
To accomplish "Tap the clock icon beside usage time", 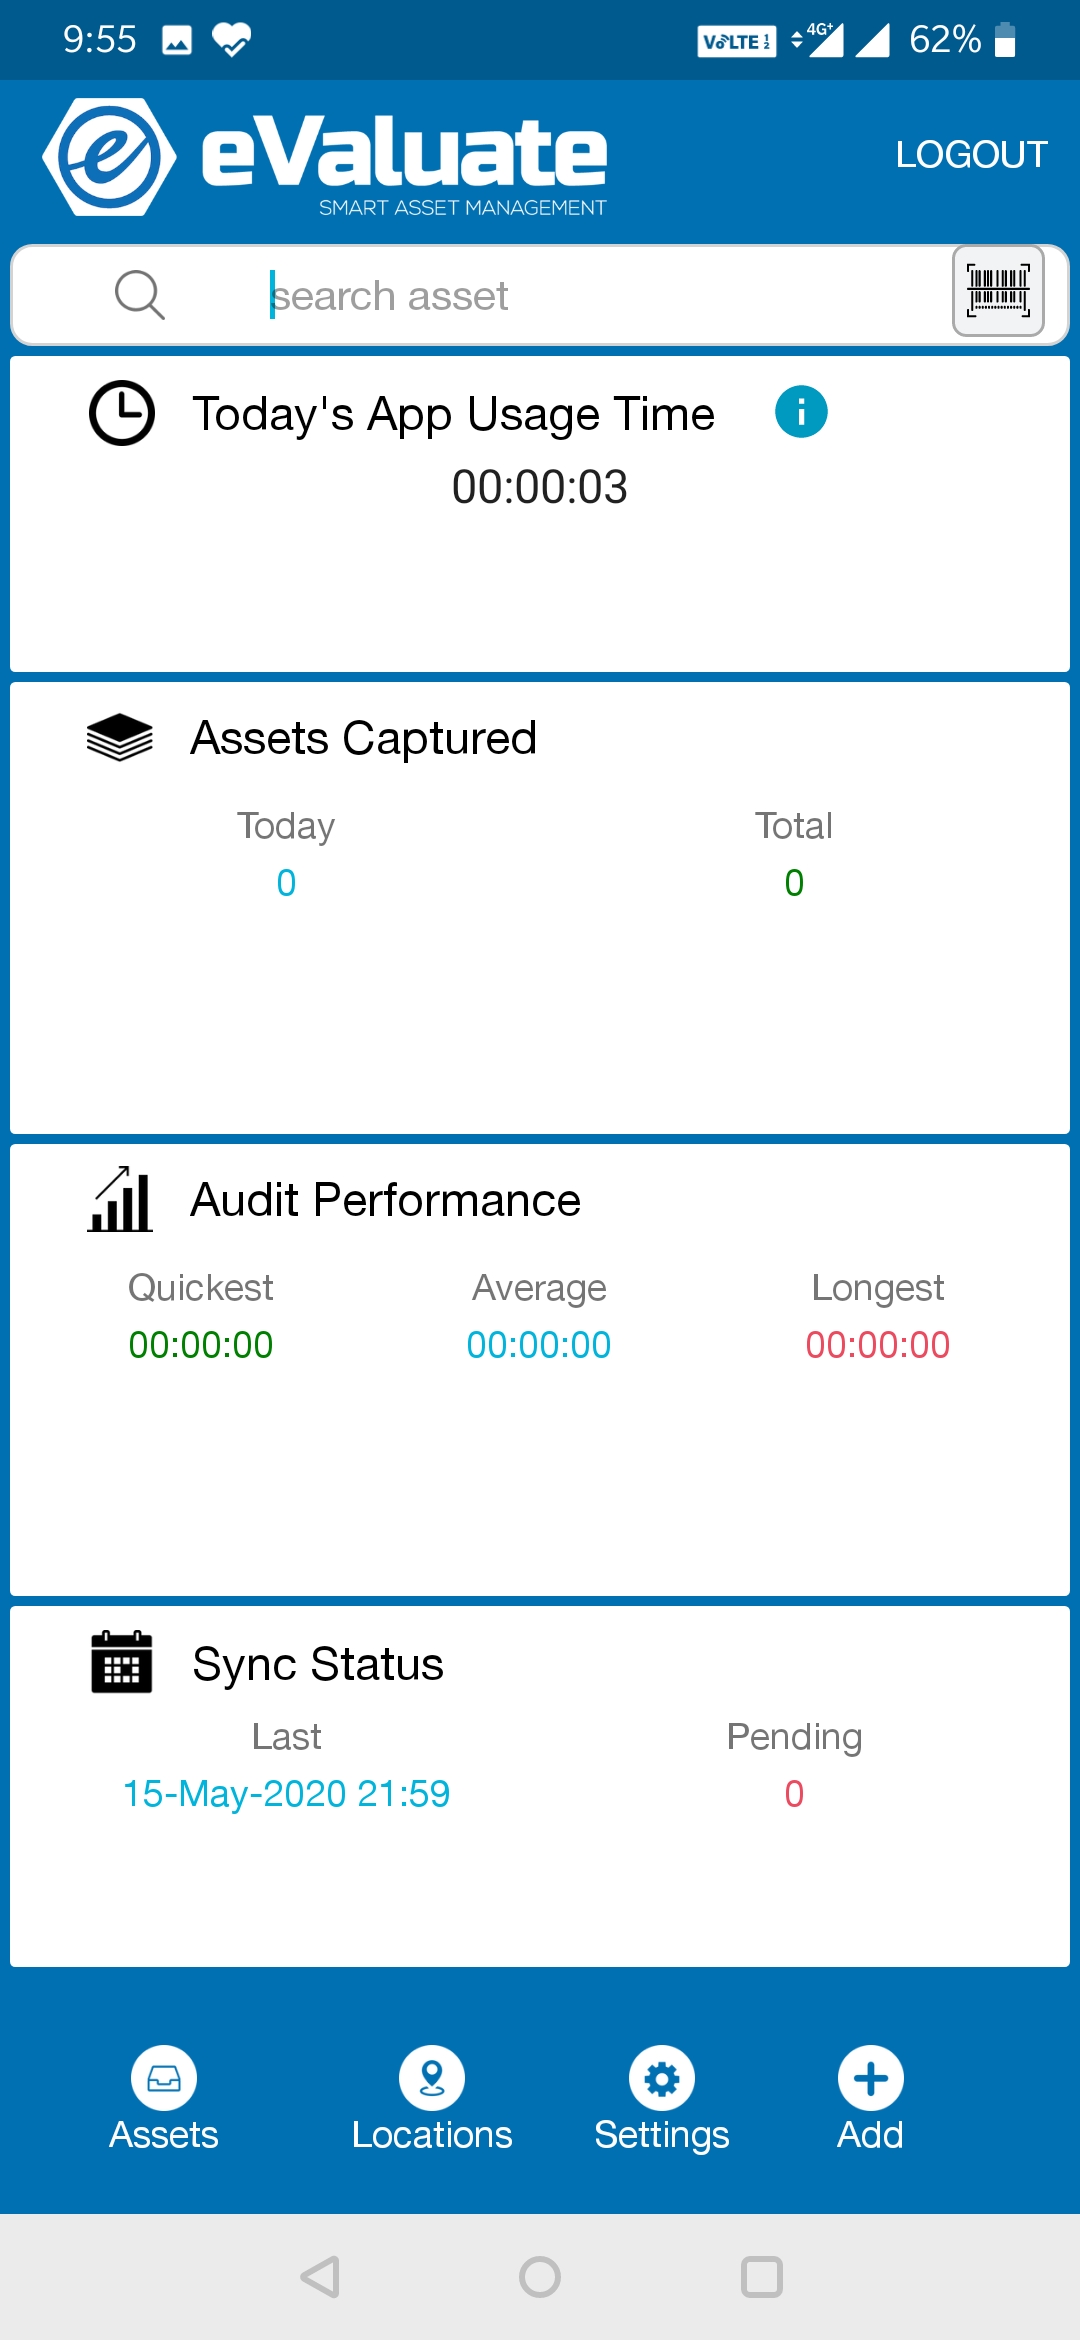I will (x=122, y=412).
